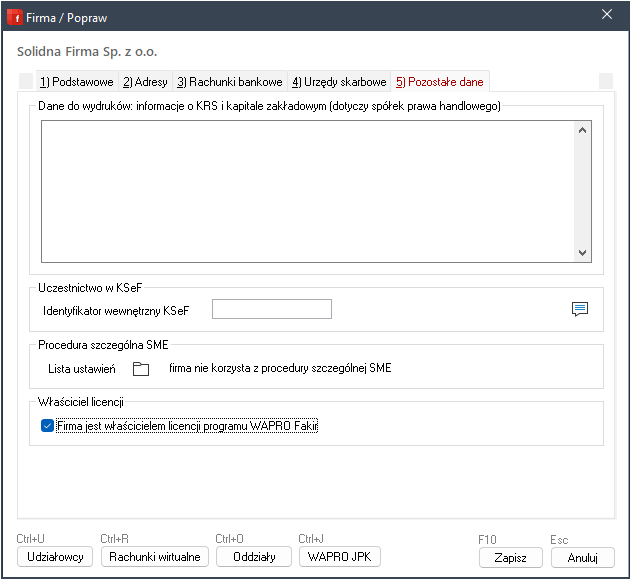
Task: Click the Pozostałe dane tab
Action: (x=439, y=82)
